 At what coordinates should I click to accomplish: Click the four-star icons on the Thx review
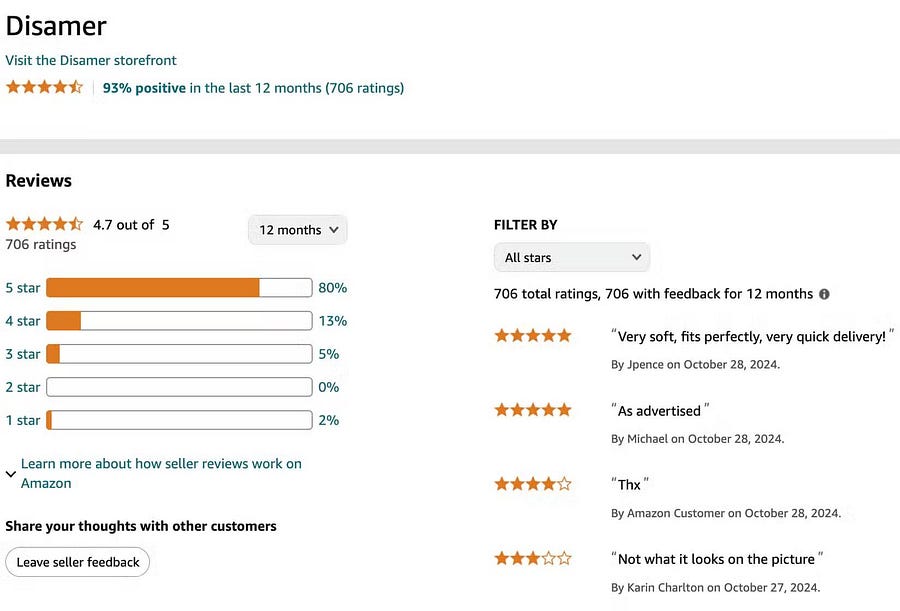click(x=532, y=483)
